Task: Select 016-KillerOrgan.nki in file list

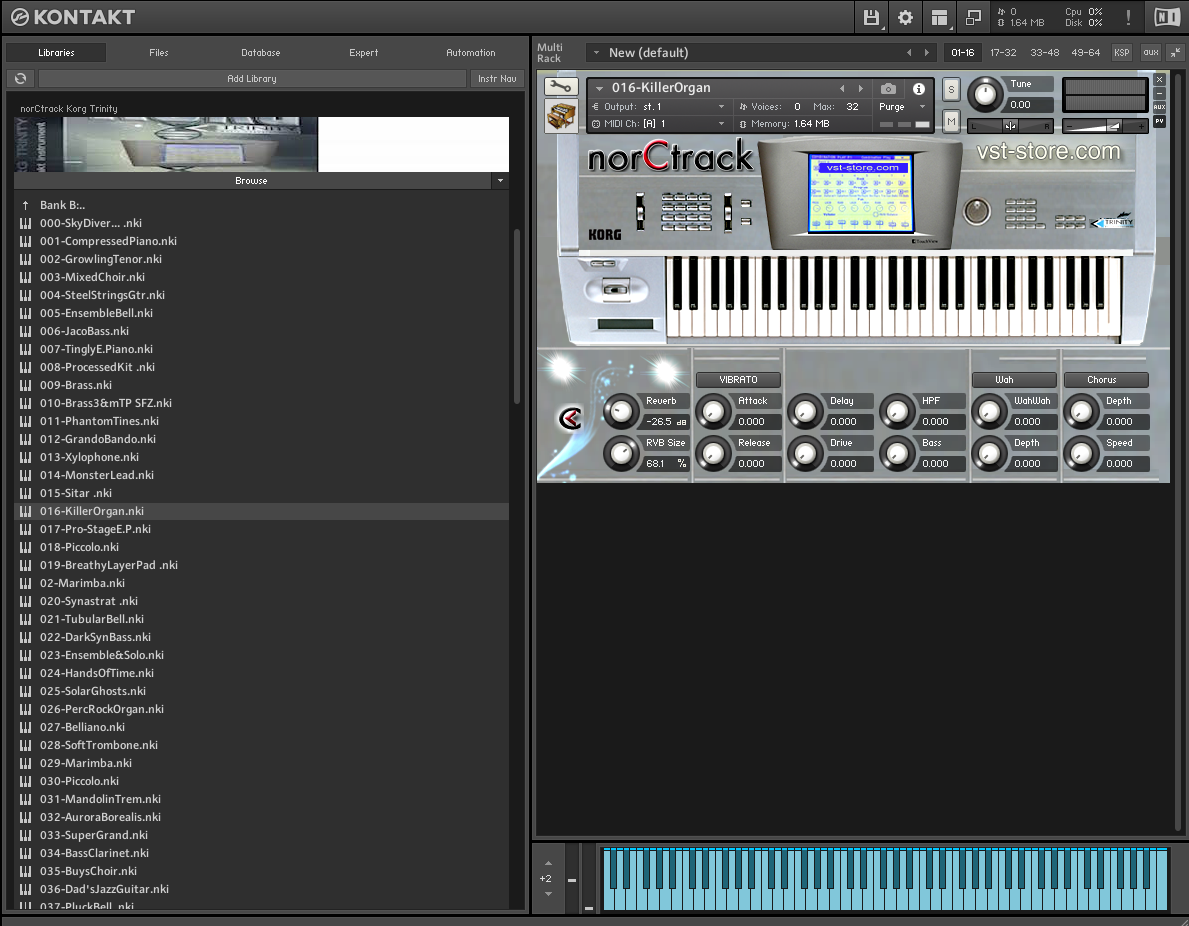Action: [261, 511]
